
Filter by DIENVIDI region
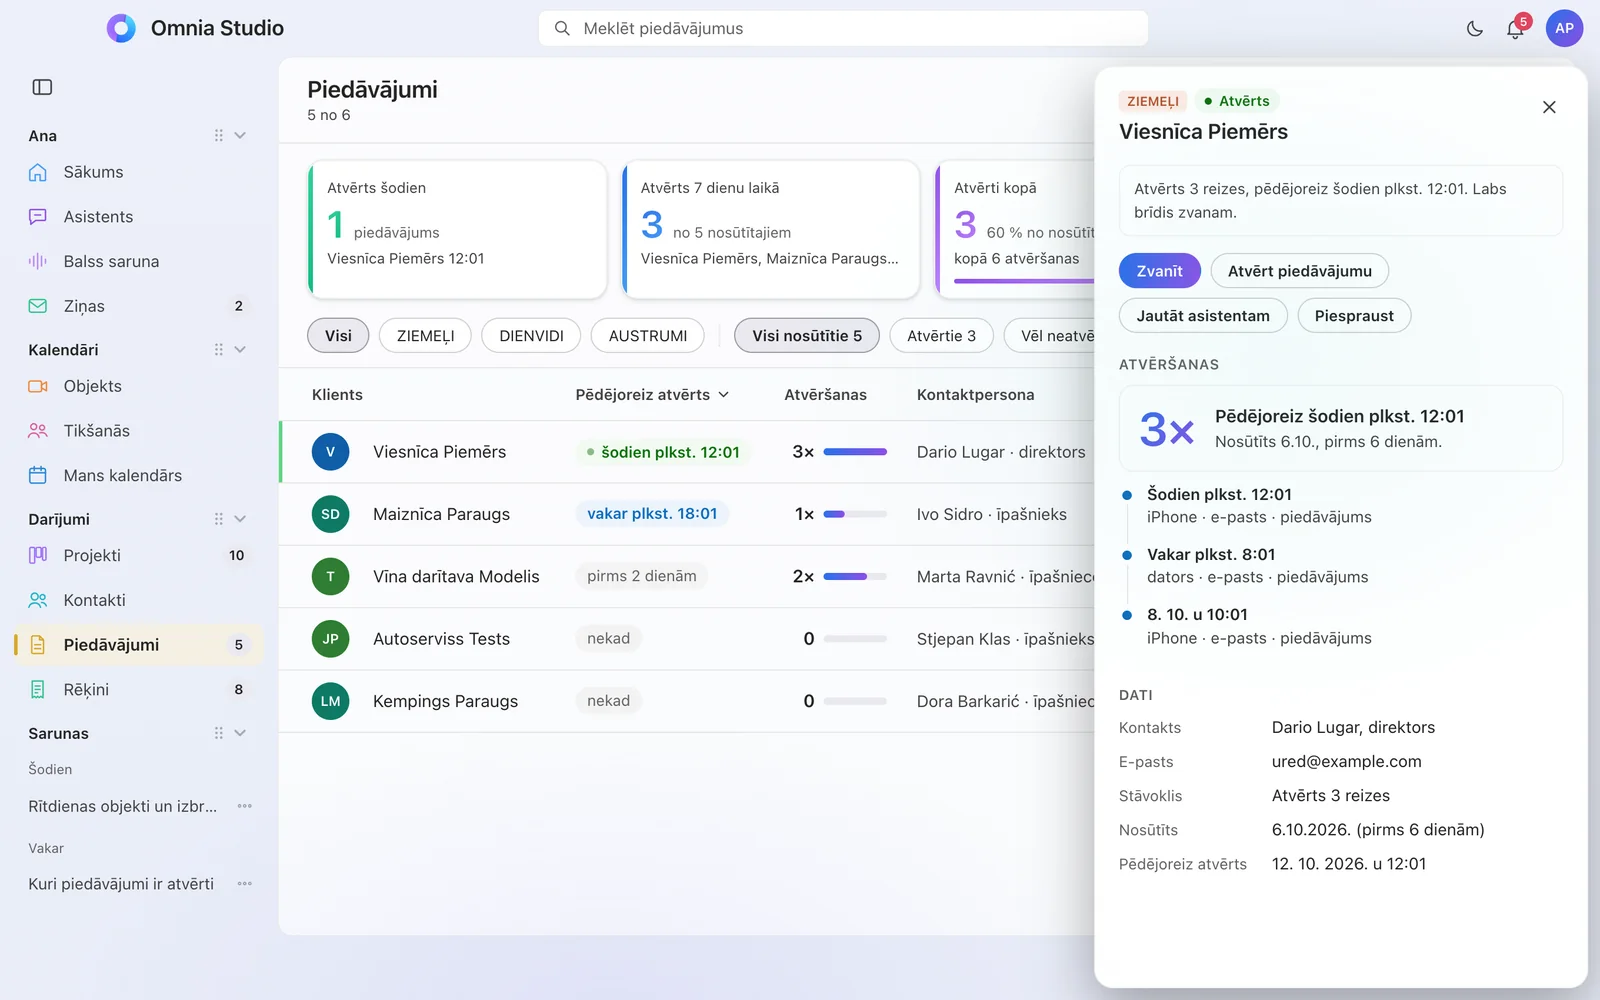point(531,336)
